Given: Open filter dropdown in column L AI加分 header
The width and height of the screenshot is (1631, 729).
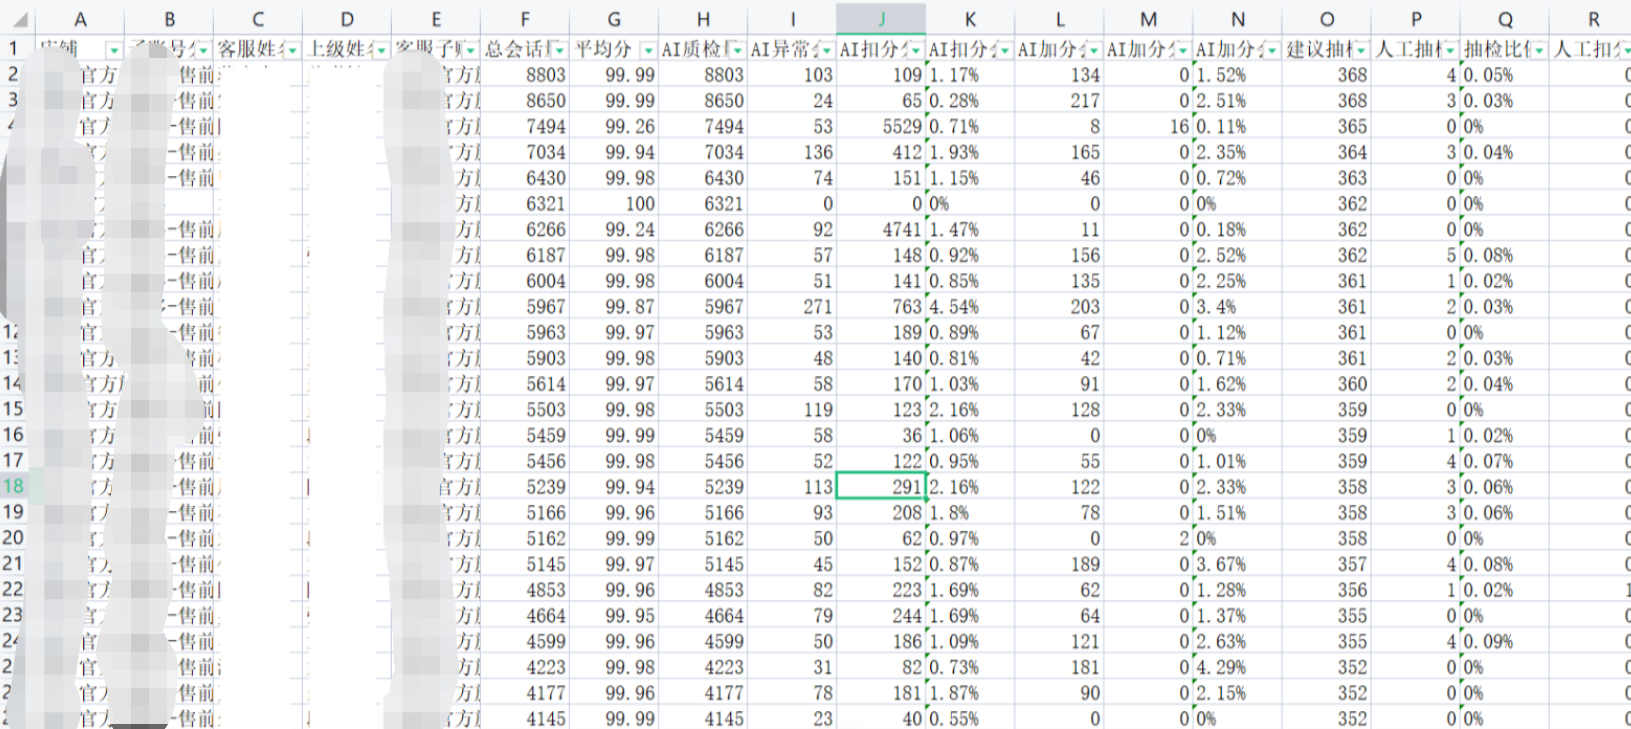Looking at the screenshot, I should [x=1093, y=50].
